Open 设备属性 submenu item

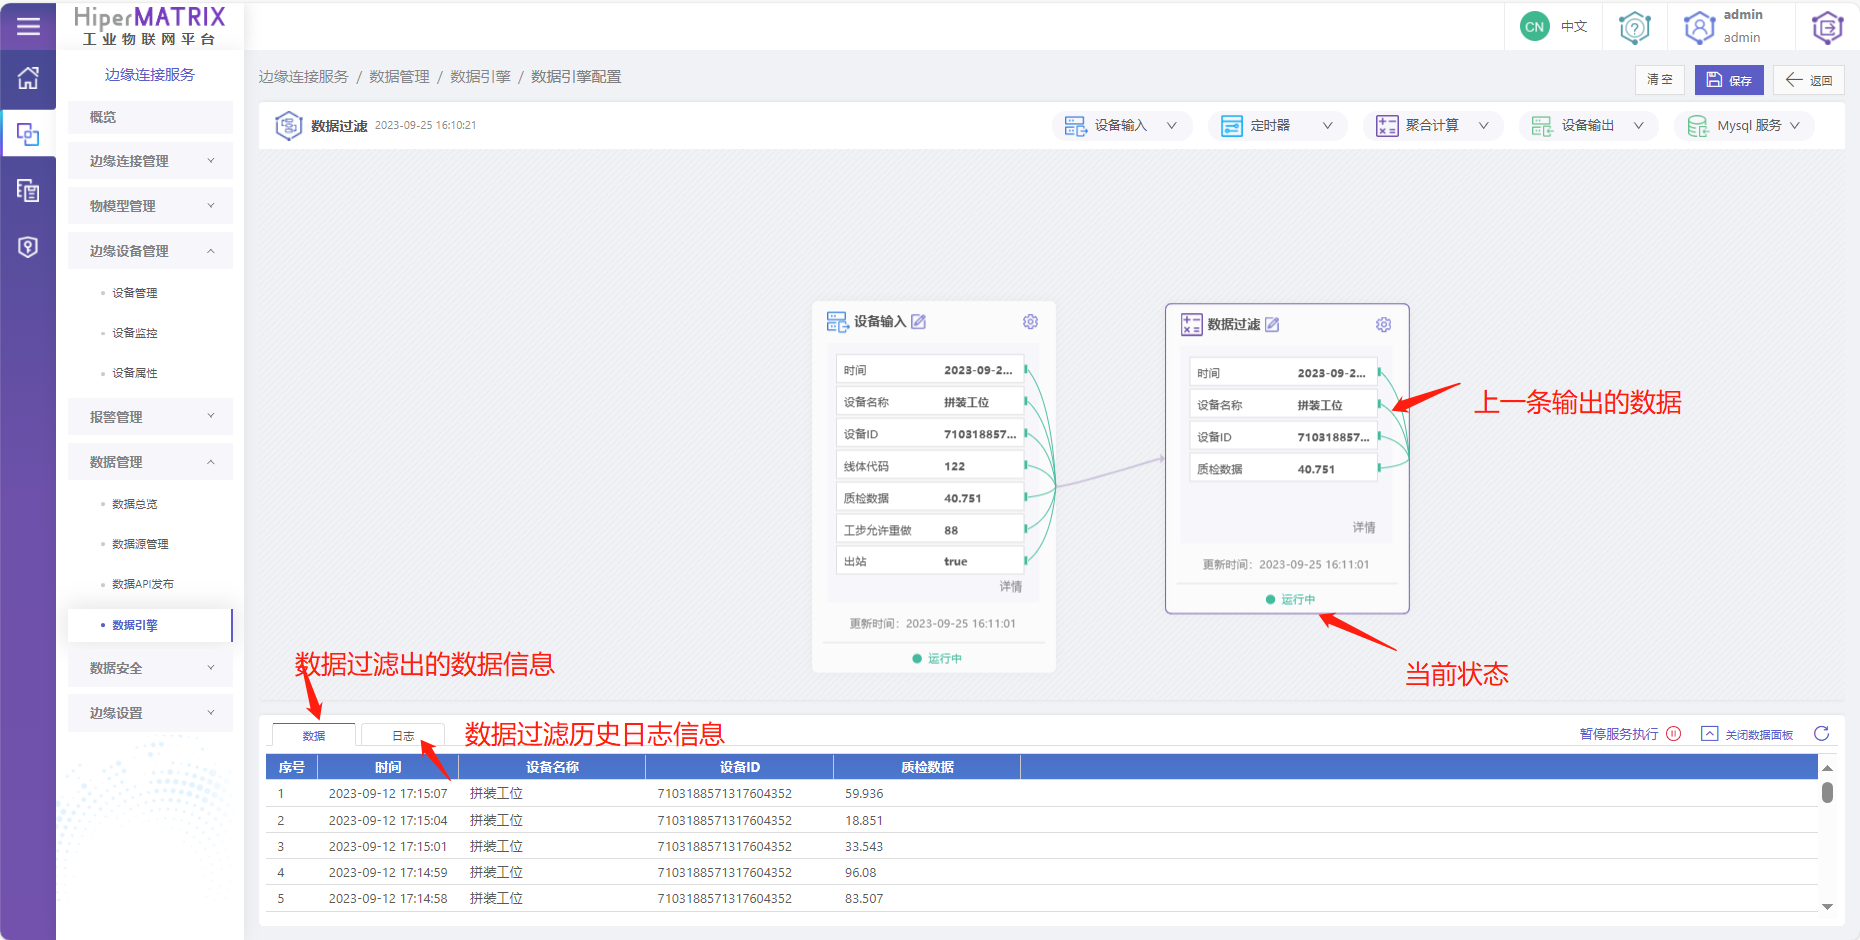tap(135, 373)
